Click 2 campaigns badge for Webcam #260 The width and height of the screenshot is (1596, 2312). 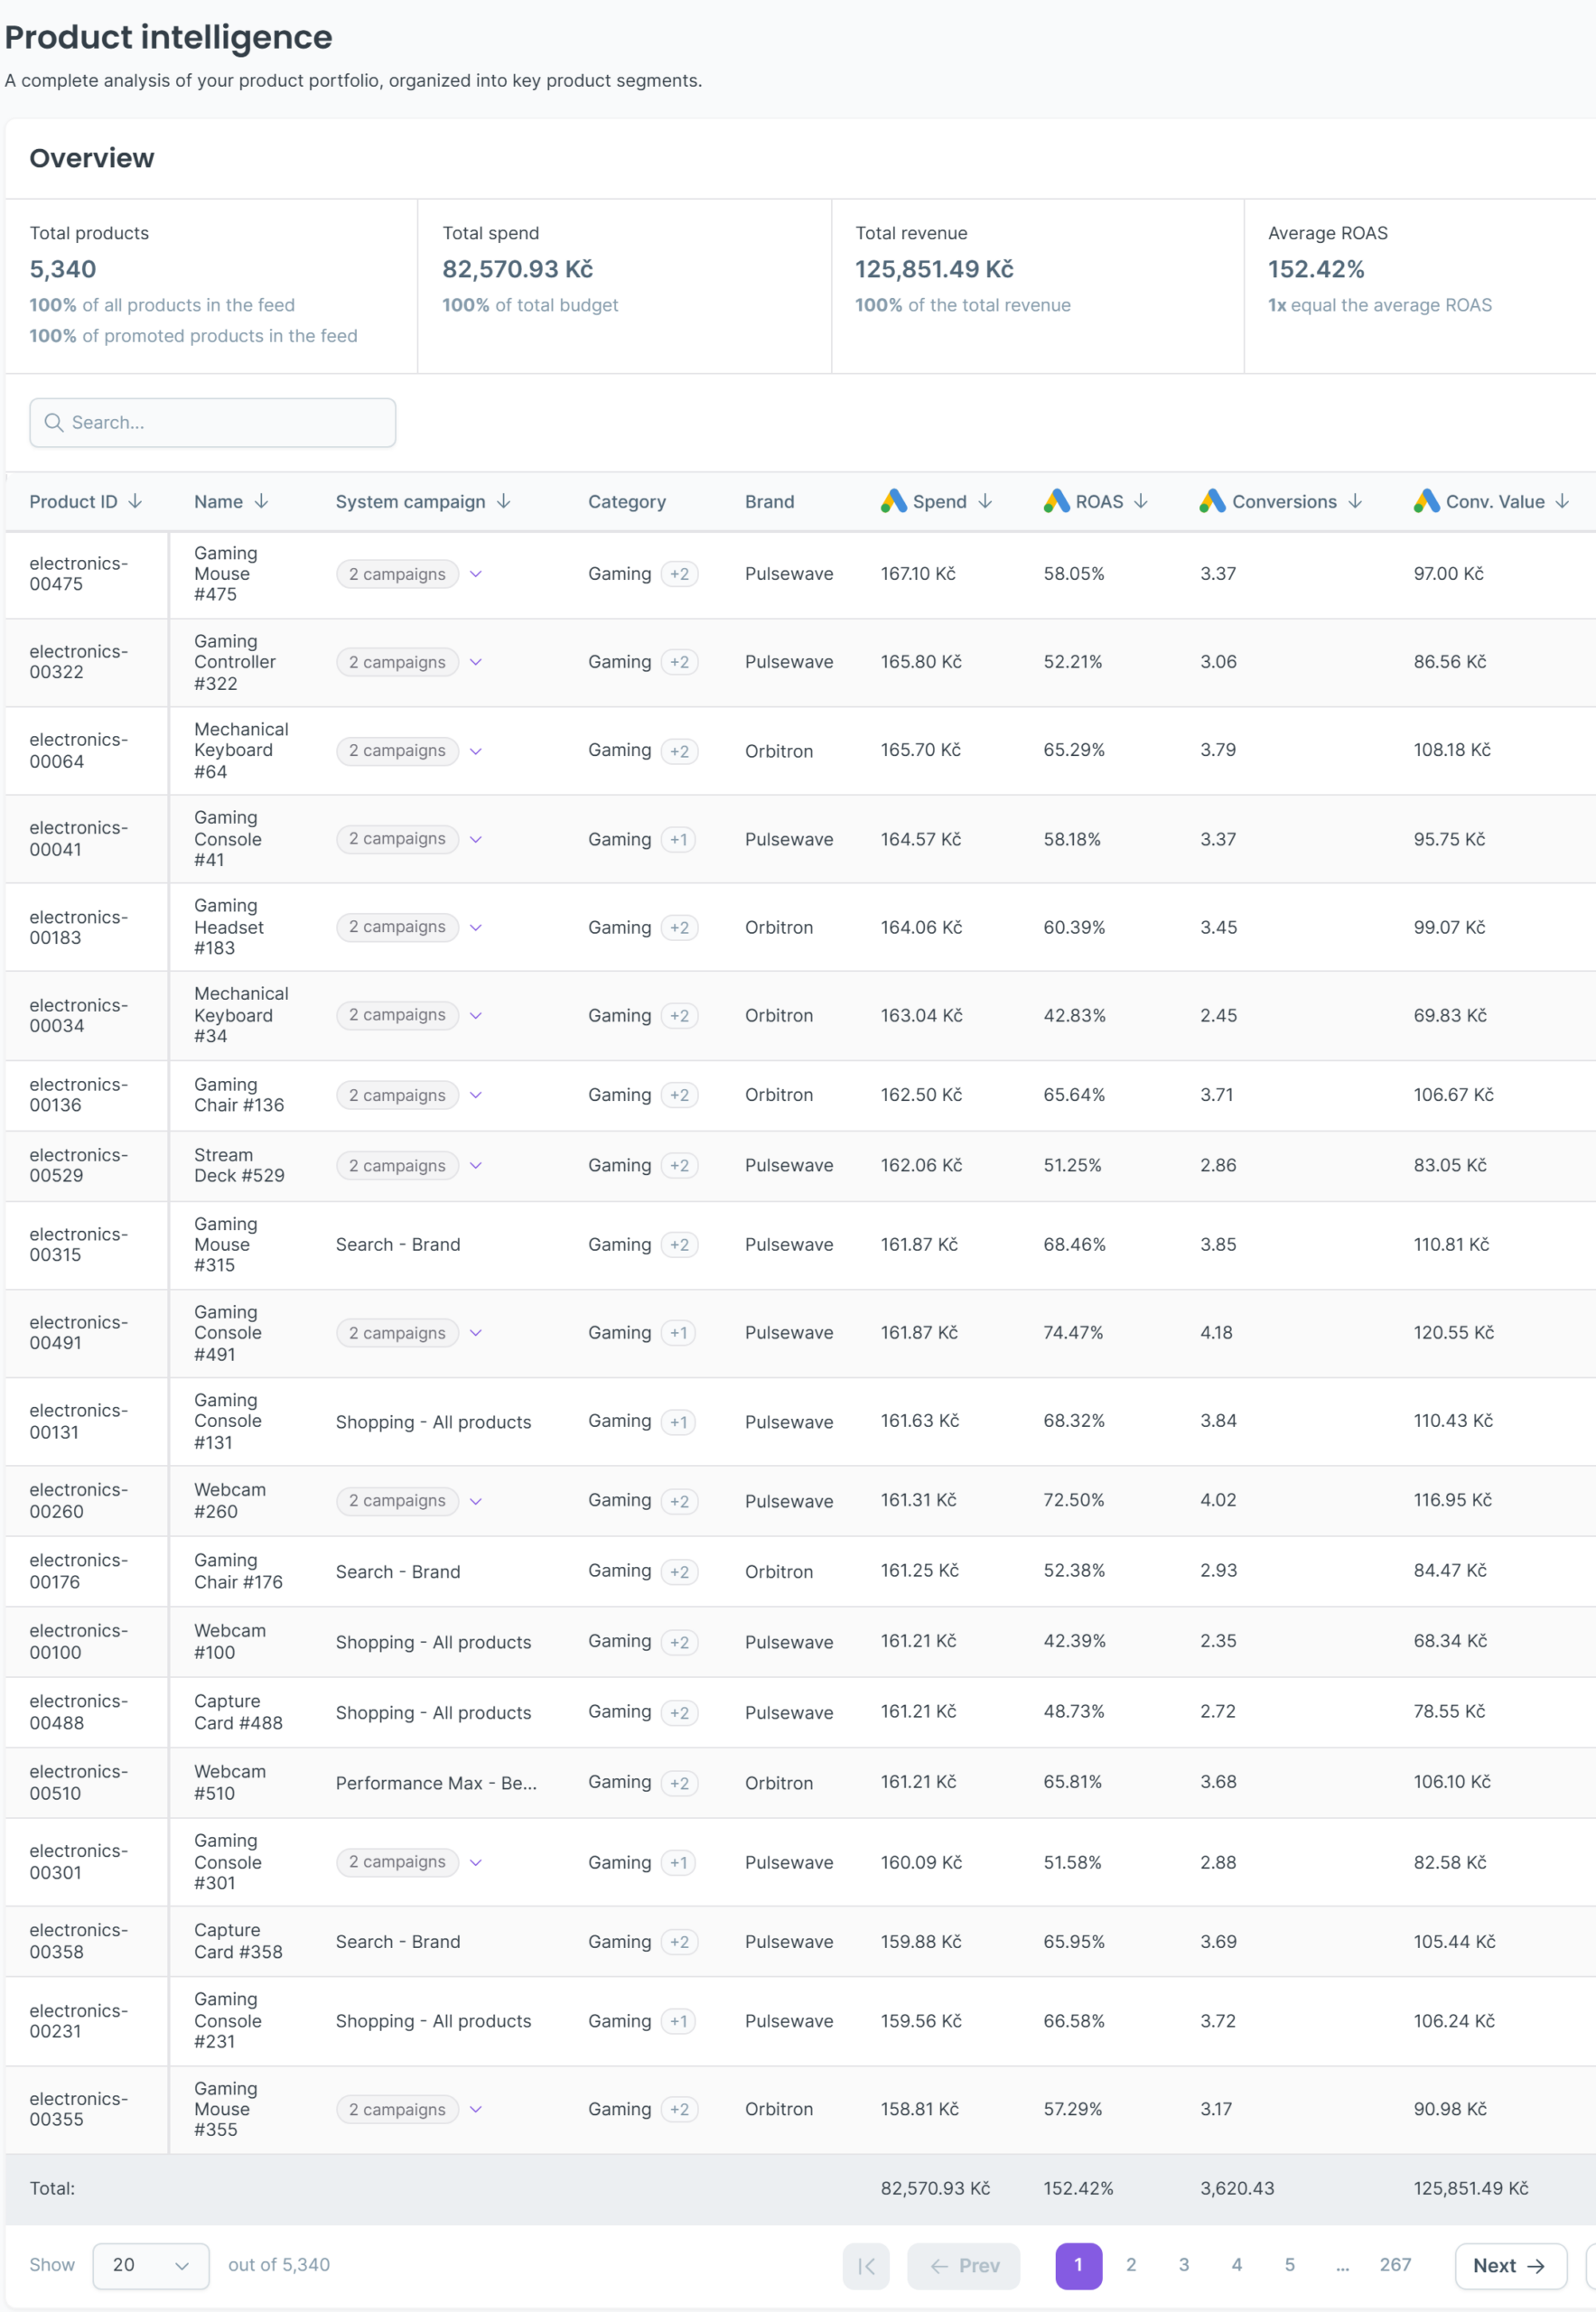397,1501
